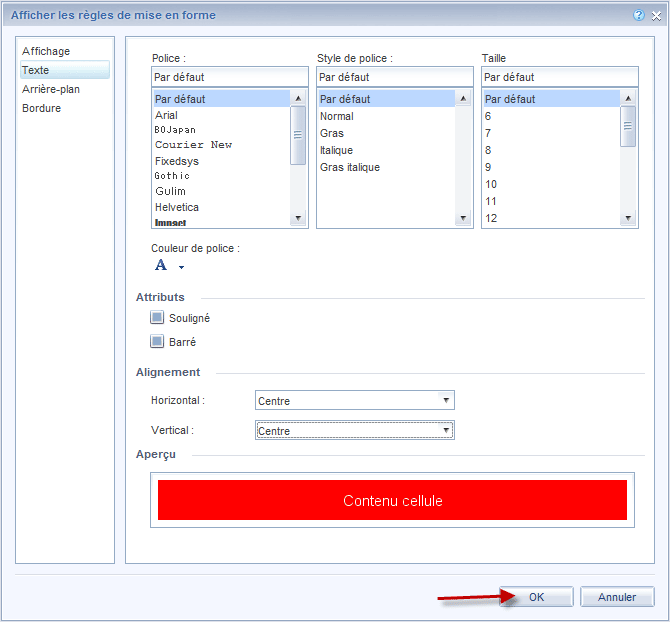Click the Style de police text field

coord(395,77)
